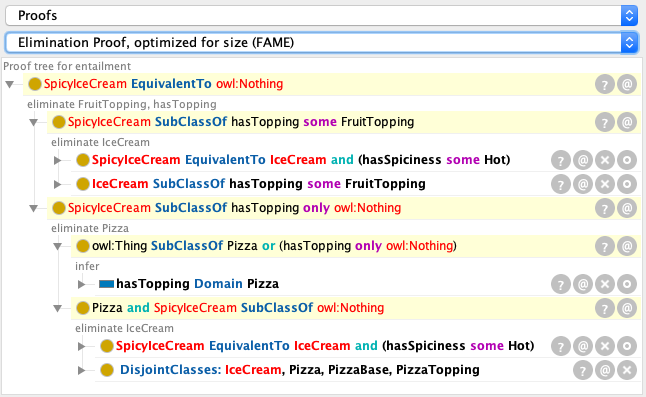The image size is (646, 397).
Task: Click ? icon on owl:Thing SubClassOf Pizza row
Action: (605, 246)
